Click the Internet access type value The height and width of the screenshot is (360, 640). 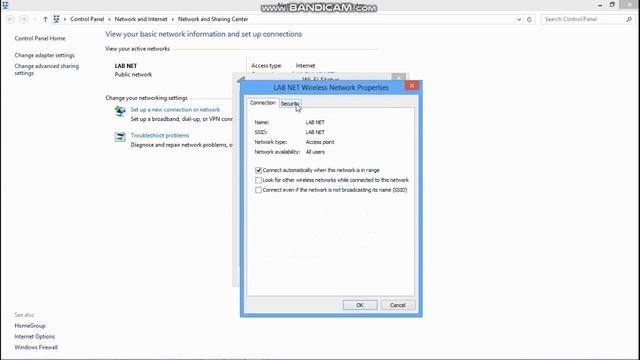tap(305, 65)
